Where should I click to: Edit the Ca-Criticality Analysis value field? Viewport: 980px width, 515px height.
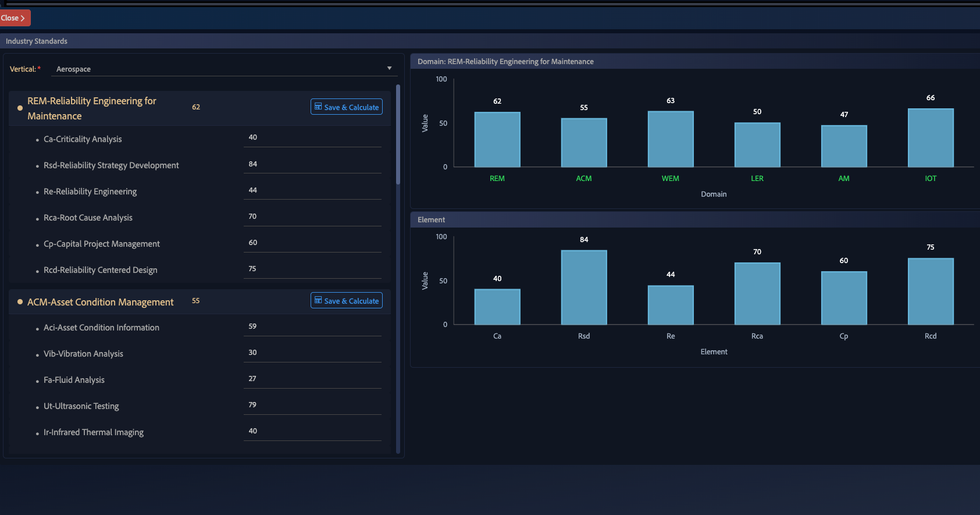click(x=311, y=138)
